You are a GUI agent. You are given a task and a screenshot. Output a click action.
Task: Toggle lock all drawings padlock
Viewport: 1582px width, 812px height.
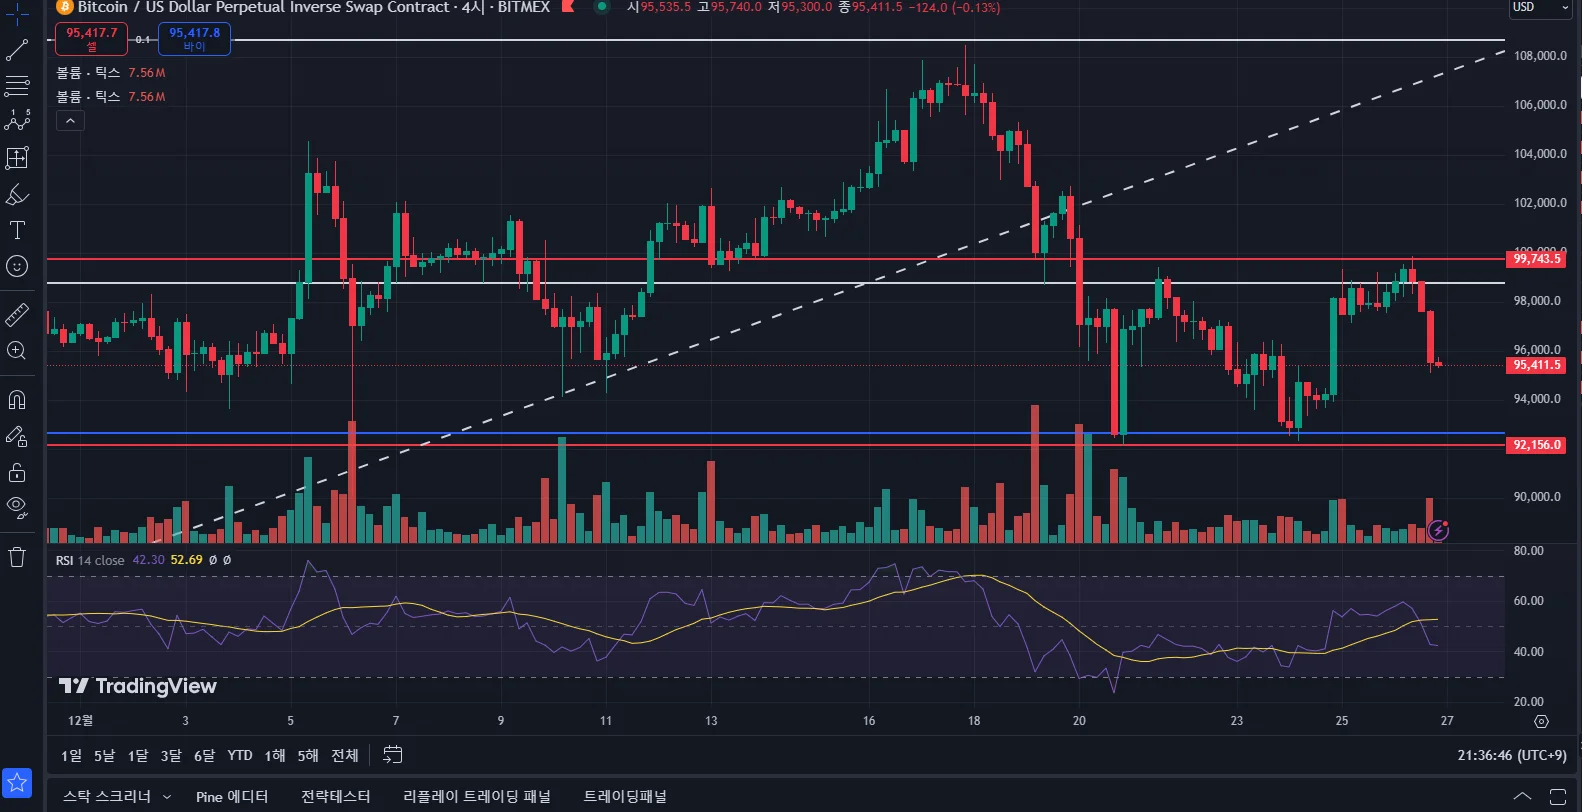pyautogui.click(x=17, y=472)
